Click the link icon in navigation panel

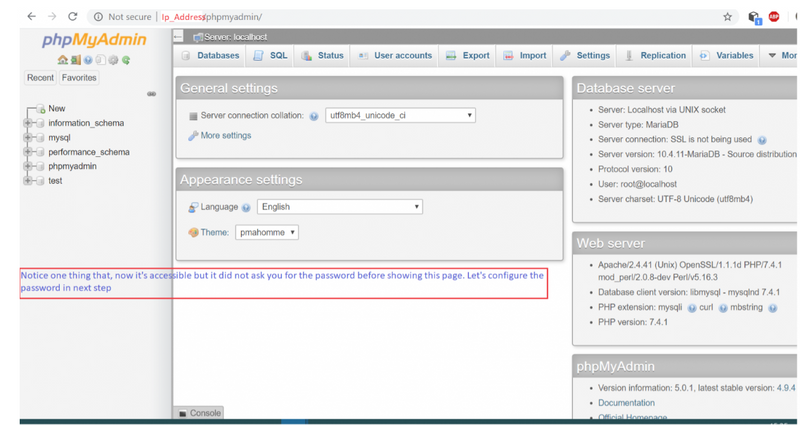(x=152, y=94)
